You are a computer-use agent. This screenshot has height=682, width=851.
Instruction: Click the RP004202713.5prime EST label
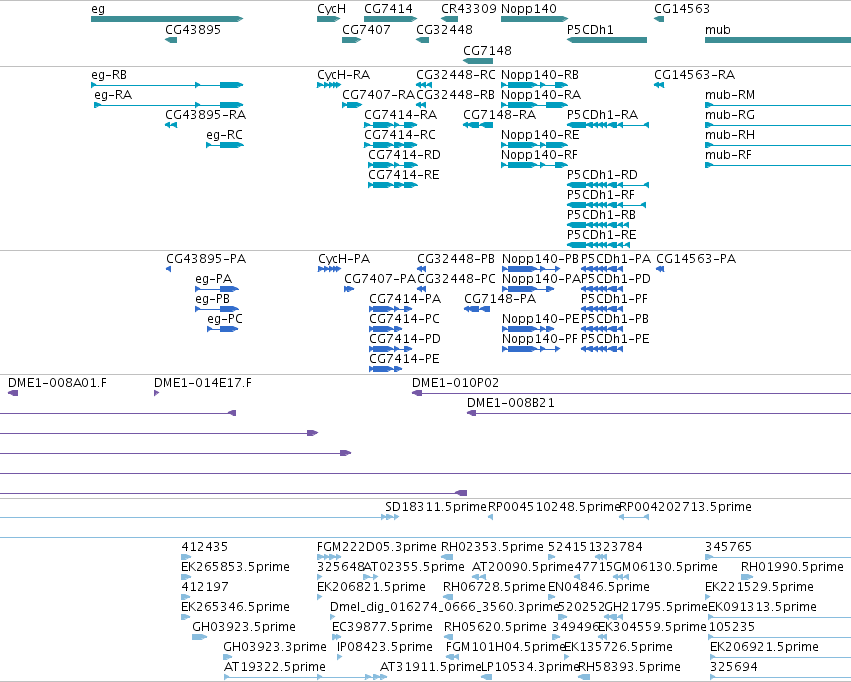(x=685, y=507)
